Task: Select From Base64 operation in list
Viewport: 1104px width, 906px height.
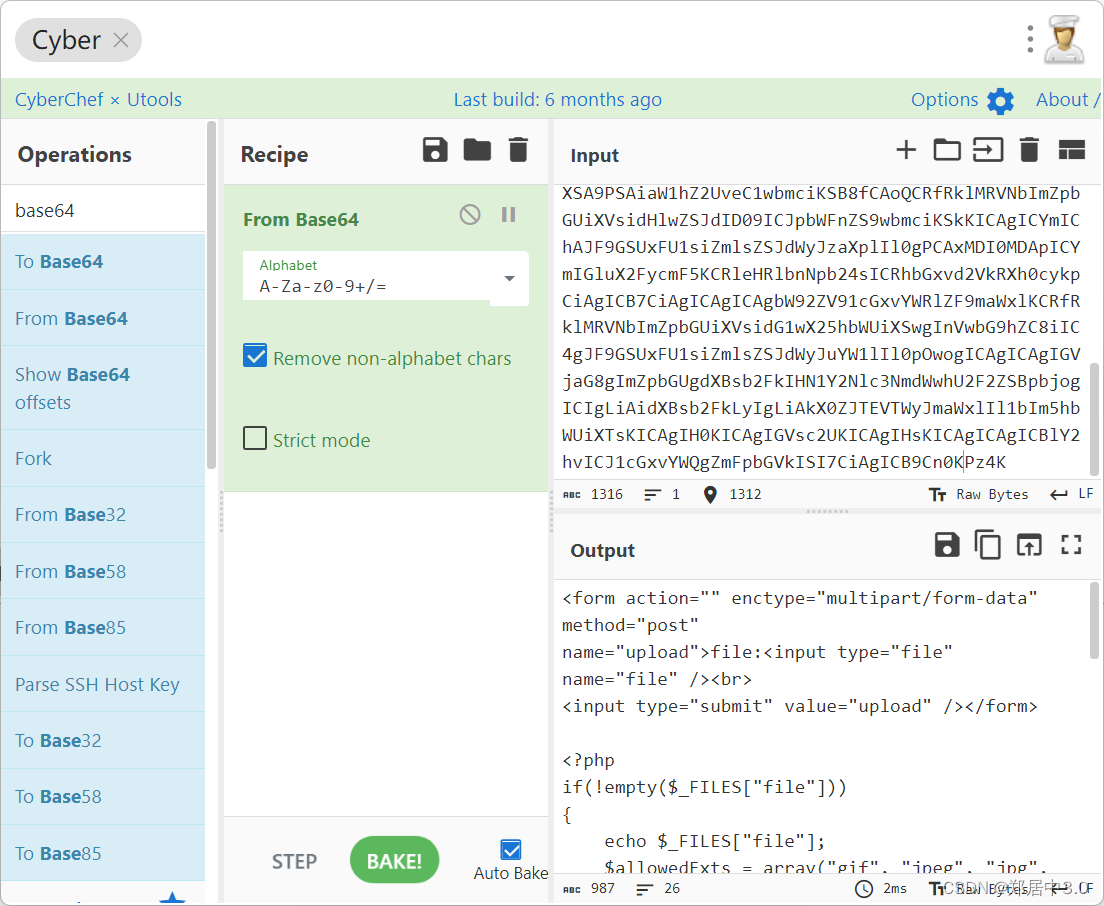Action: coord(104,318)
